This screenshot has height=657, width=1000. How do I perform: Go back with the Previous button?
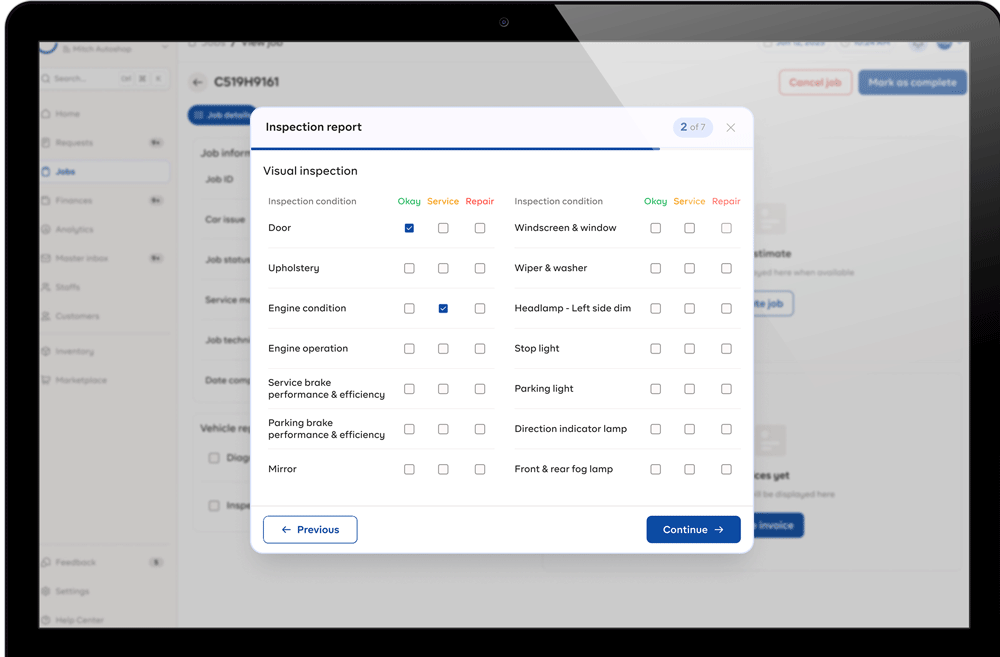click(310, 530)
